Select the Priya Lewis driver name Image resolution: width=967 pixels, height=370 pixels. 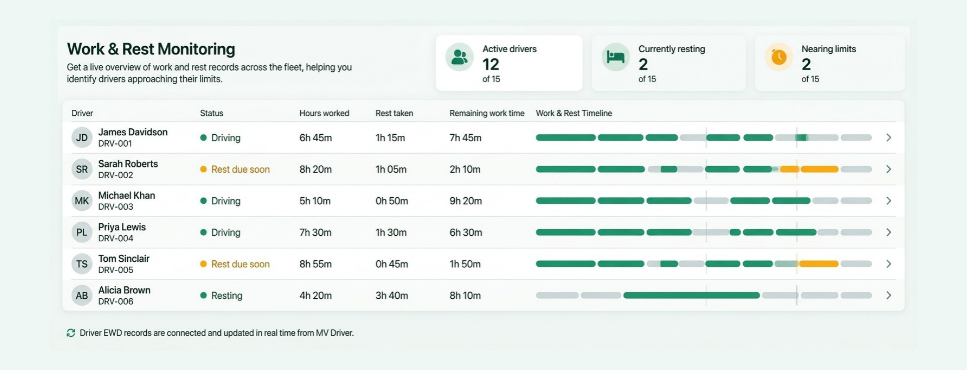point(122,227)
